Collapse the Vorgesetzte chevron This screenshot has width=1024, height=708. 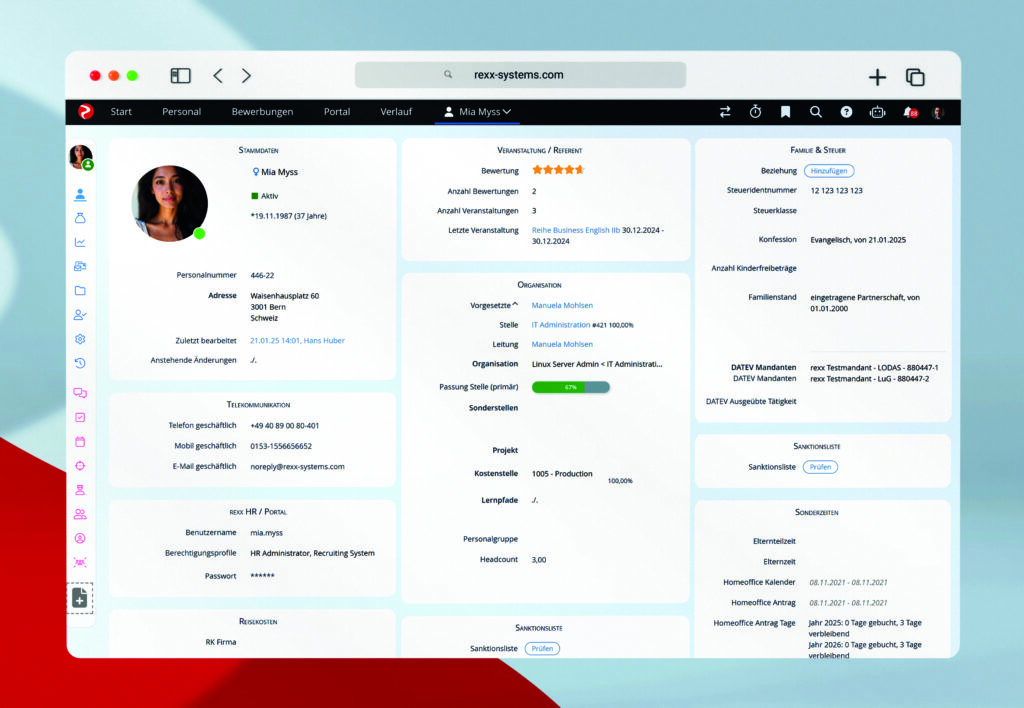pos(515,304)
